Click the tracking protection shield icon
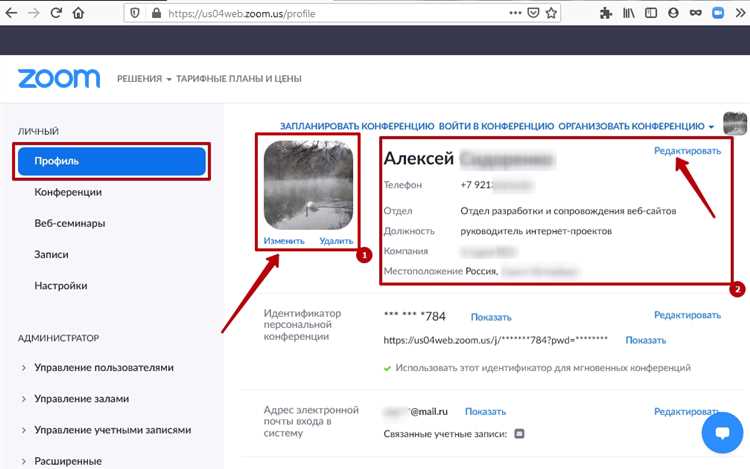The width and height of the screenshot is (750, 469). point(135,13)
